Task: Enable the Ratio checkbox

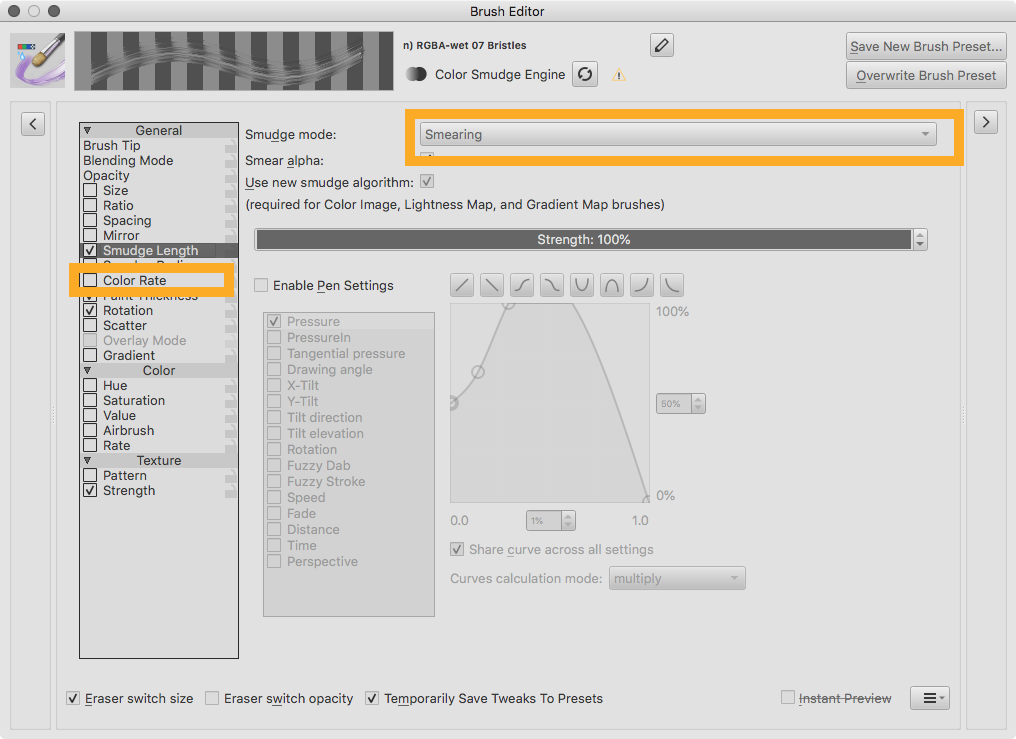Action: pyautogui.click(x=90, y=205)
